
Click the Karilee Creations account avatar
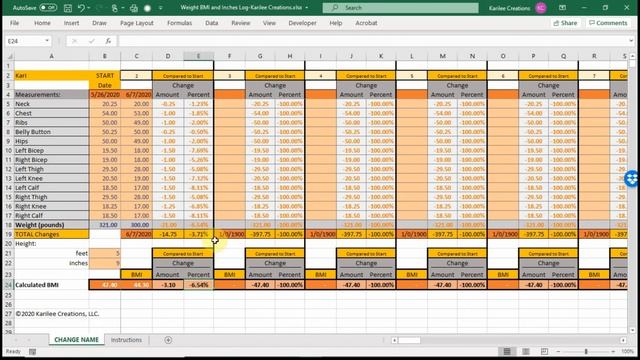coord(541,8)
